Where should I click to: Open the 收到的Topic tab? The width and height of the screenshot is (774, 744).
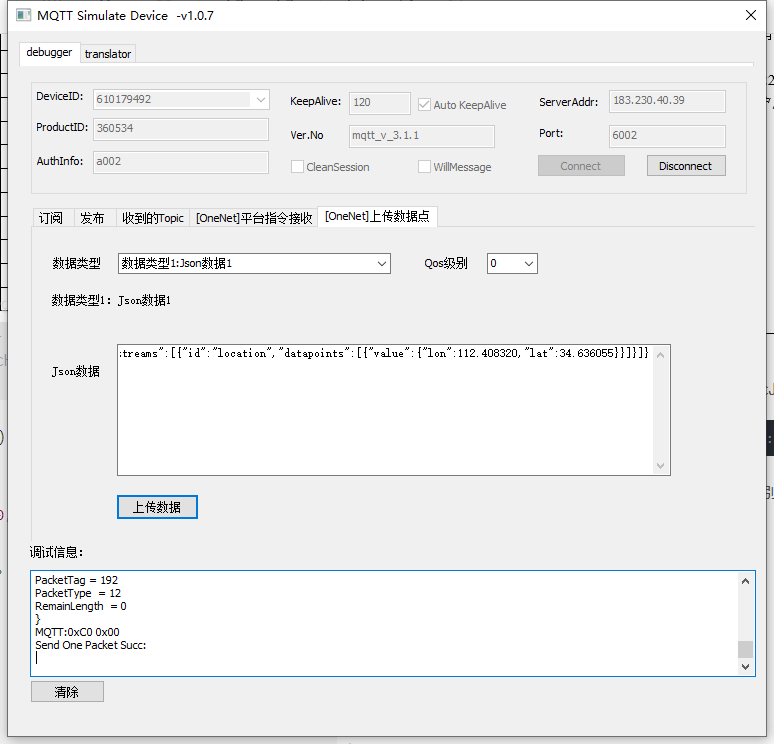pos(153,218)
